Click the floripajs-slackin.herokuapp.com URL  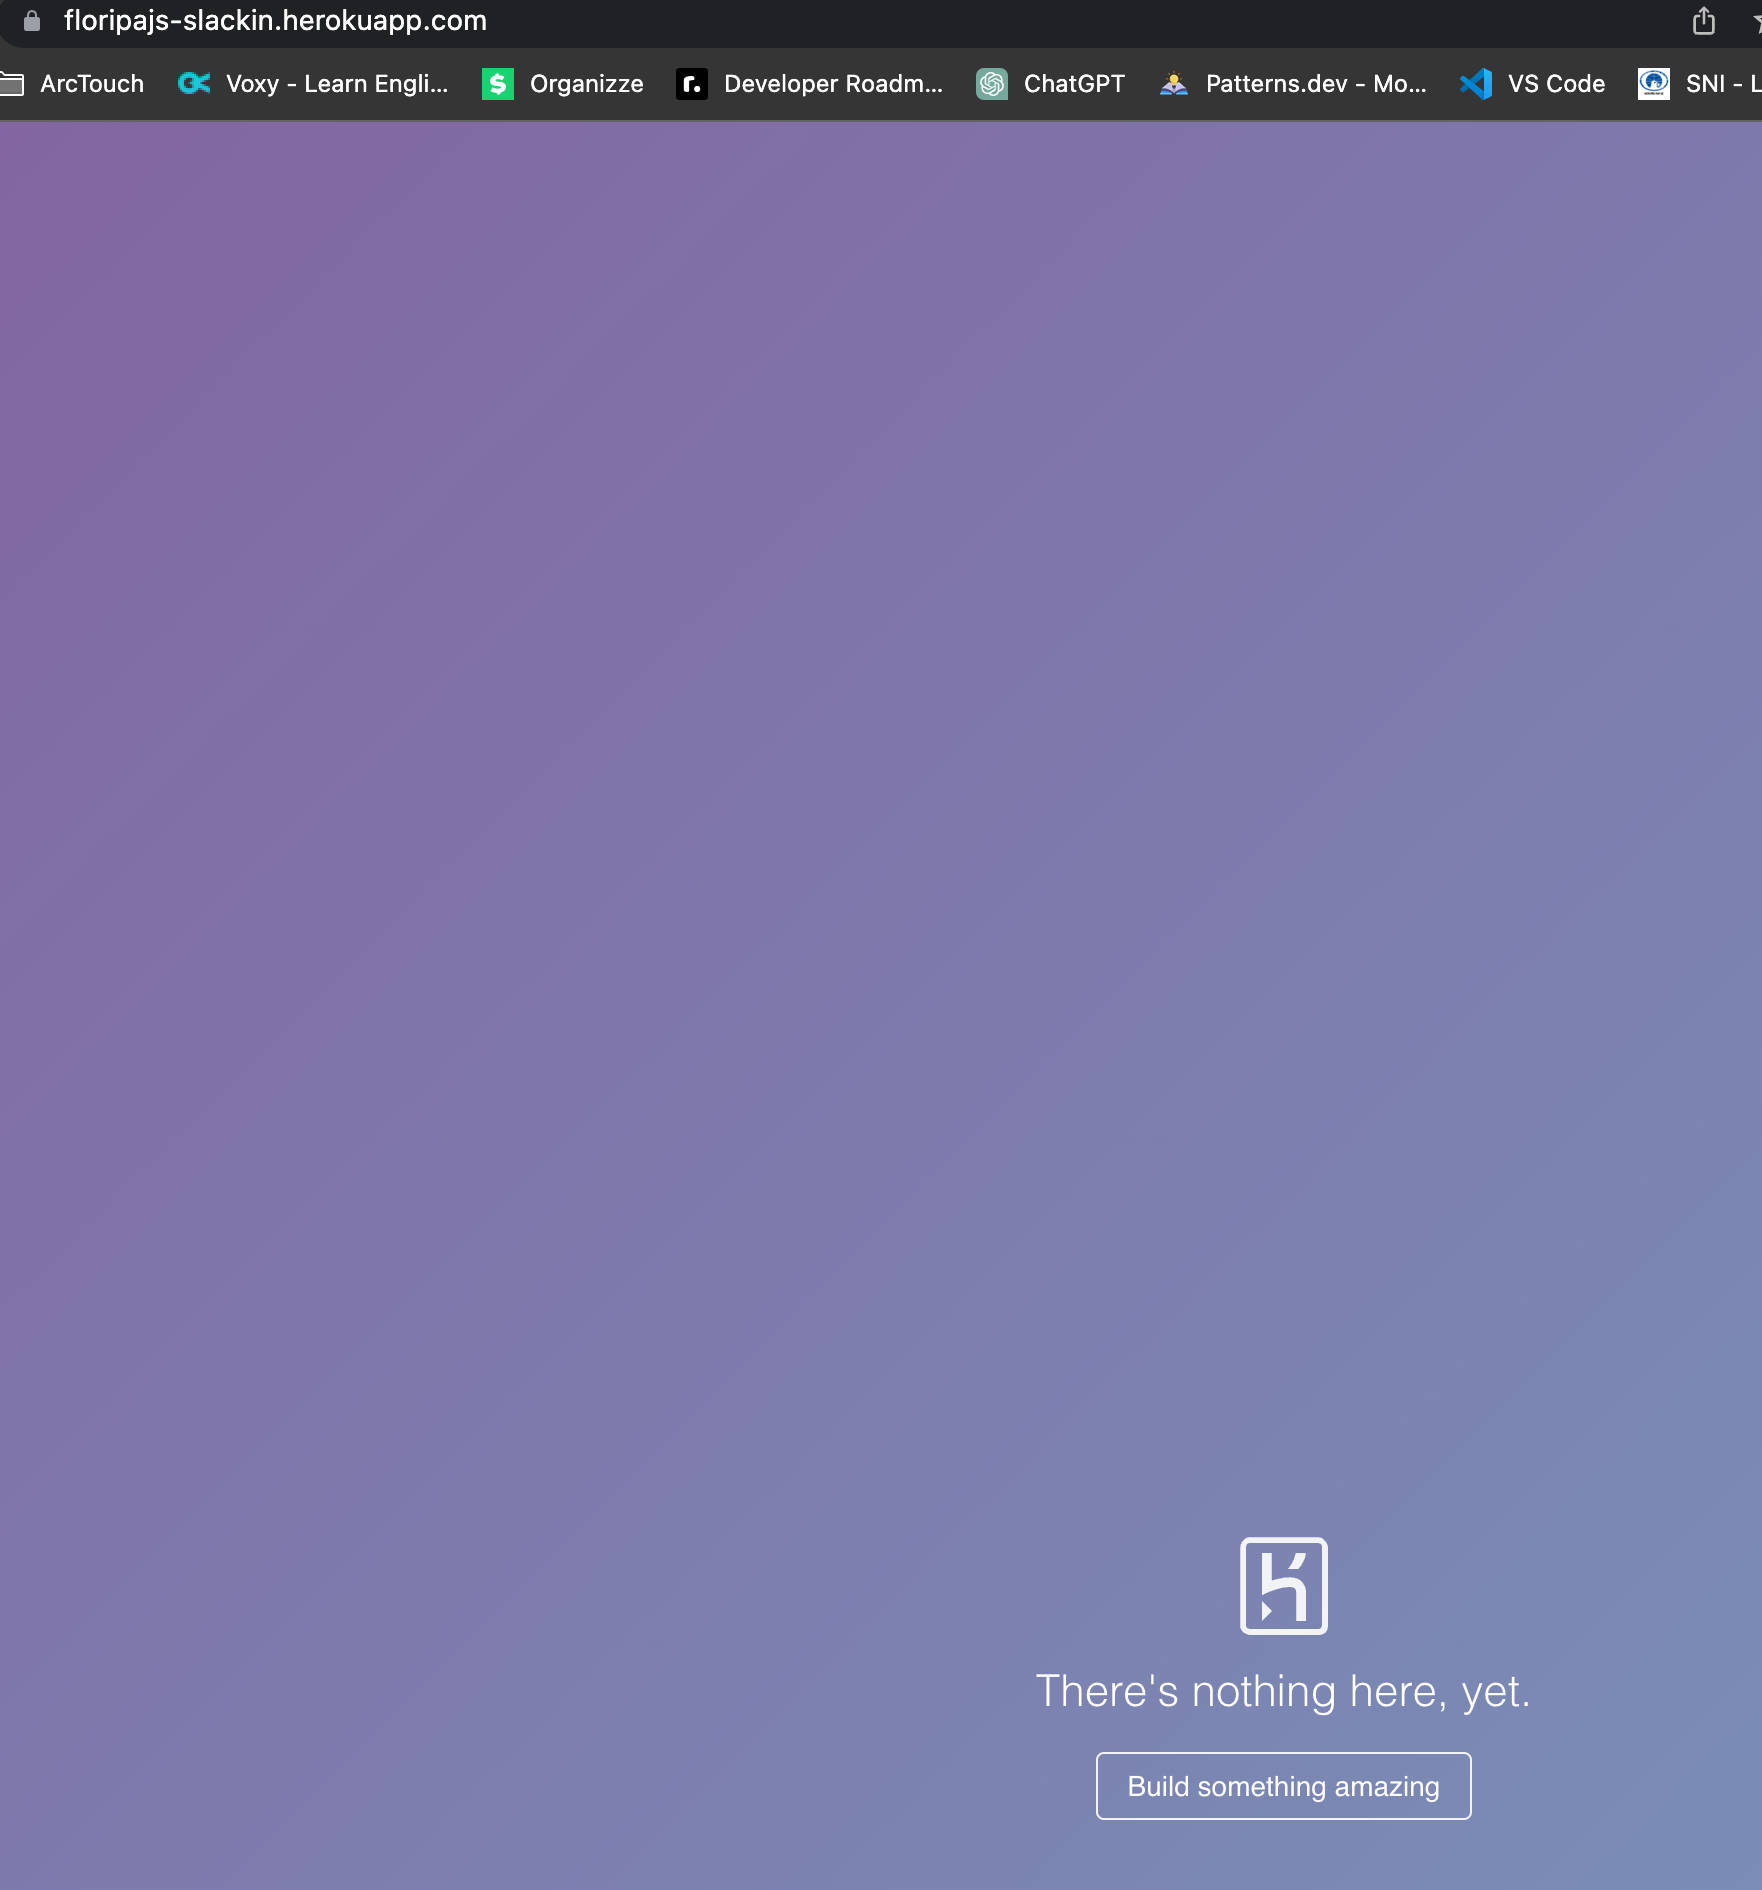(275, 21)
